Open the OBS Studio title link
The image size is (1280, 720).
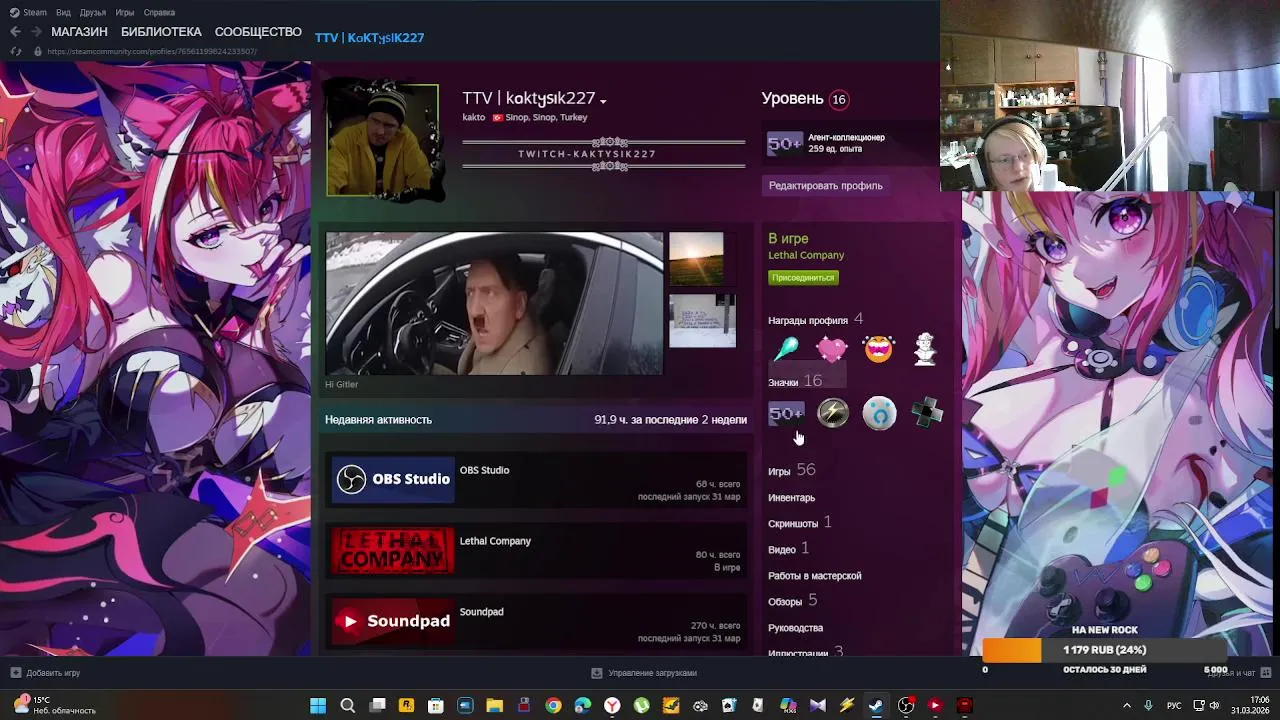pos(484,470)
